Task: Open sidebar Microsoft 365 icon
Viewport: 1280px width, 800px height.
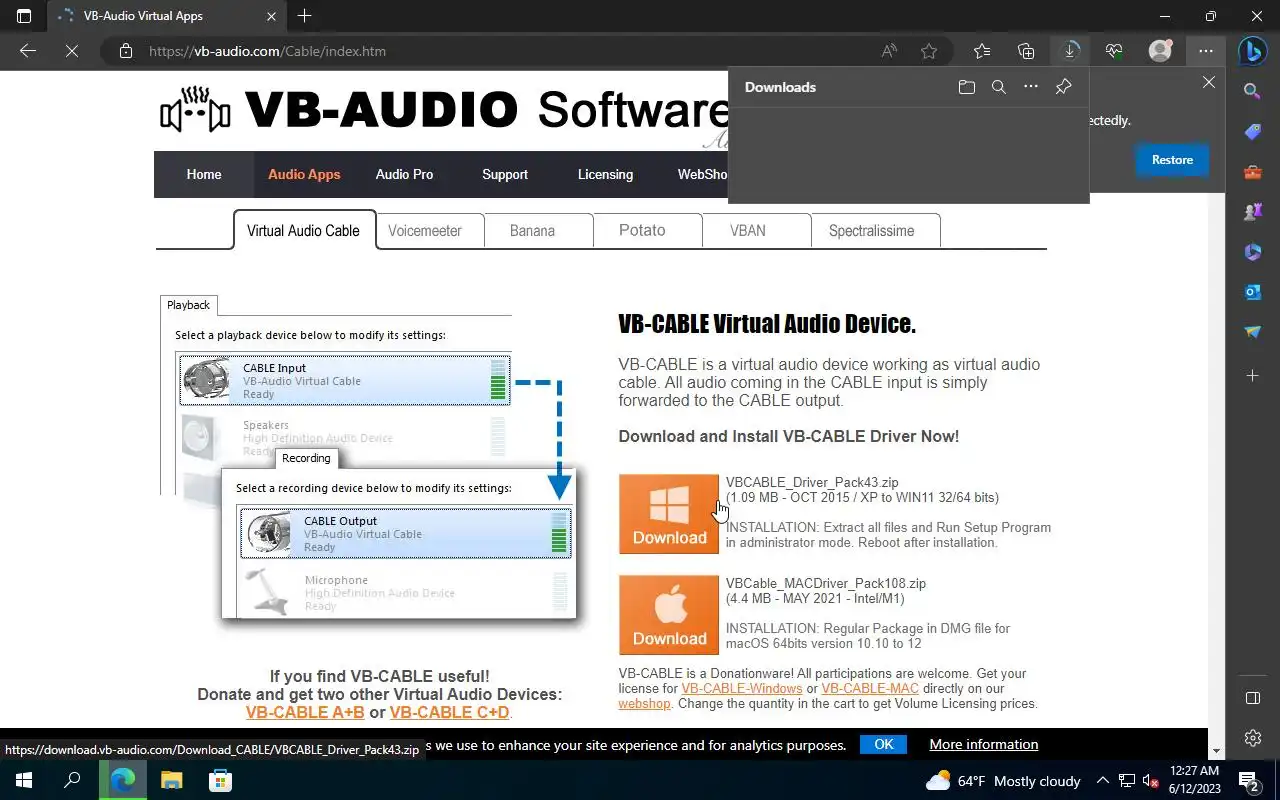Action: click(1252, 252)
